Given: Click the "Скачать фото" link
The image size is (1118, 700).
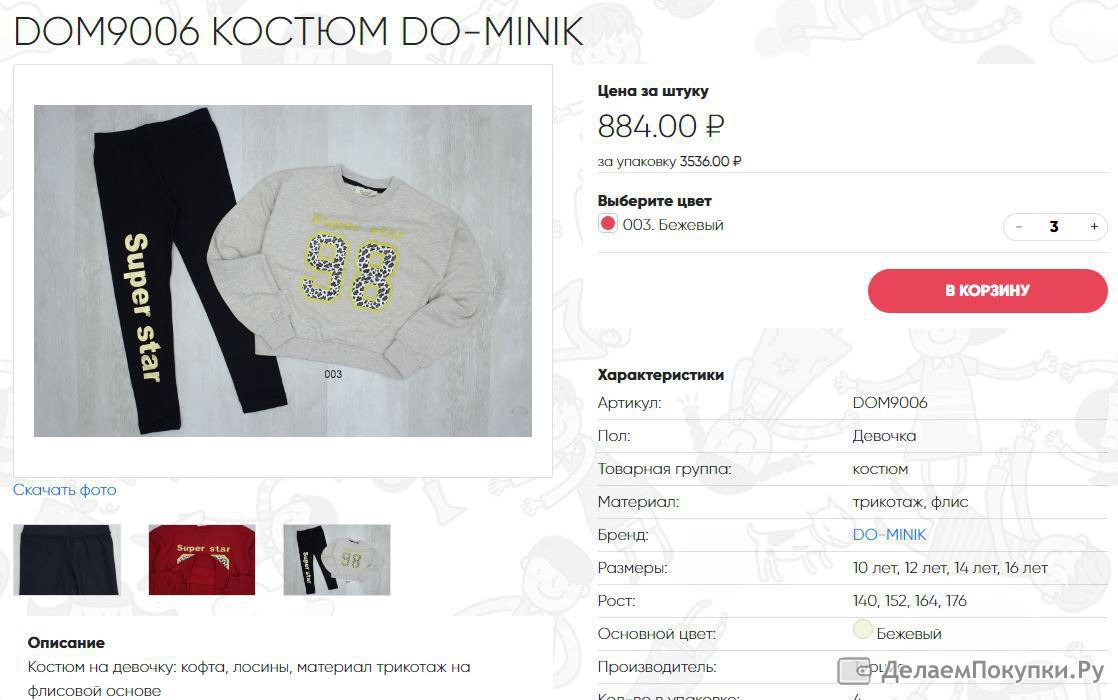Looking at the screenshot, I should tap(65, 490).
